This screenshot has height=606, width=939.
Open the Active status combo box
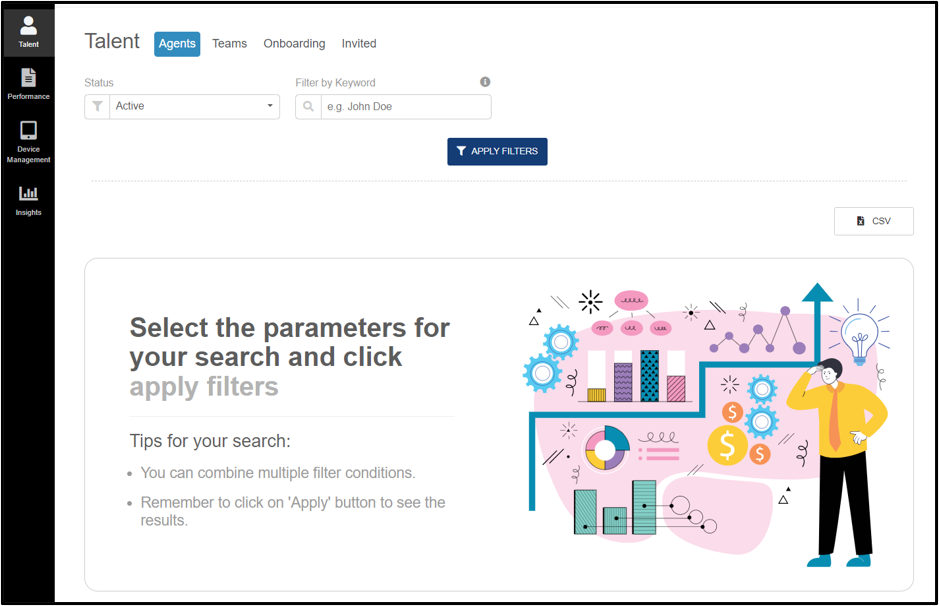182,107
